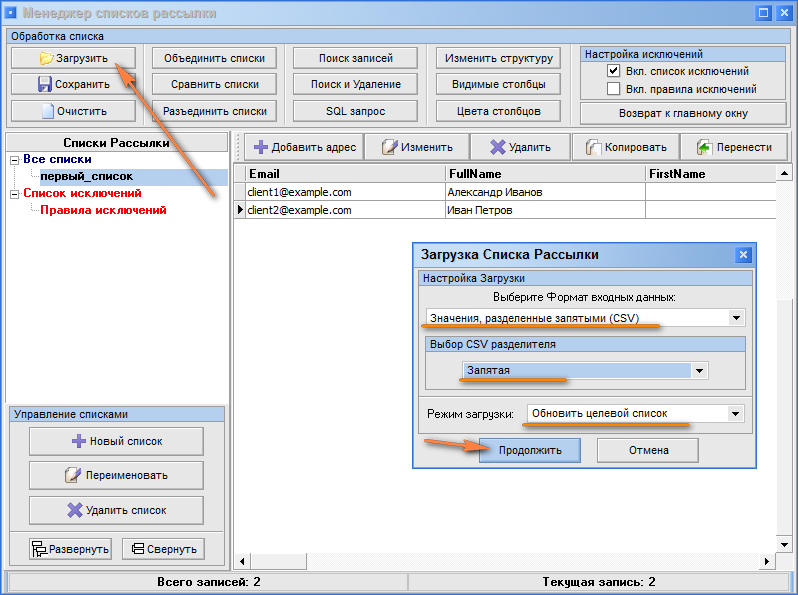Click the tree icon on Развернуть
Screen dimensions: 798x595
coord(39,549)
